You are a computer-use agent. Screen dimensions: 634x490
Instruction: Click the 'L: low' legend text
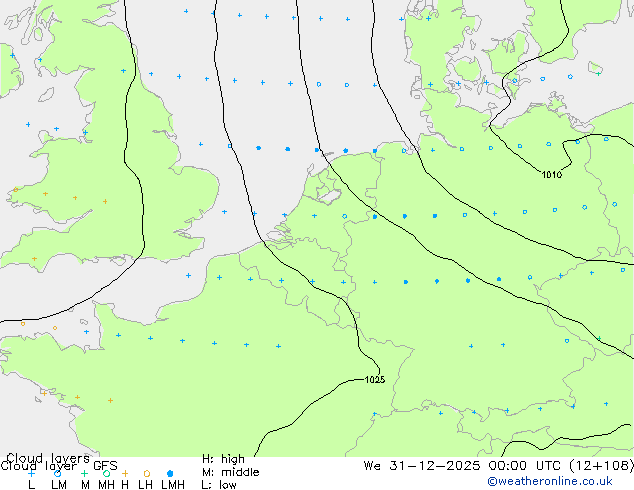(219, 485)
